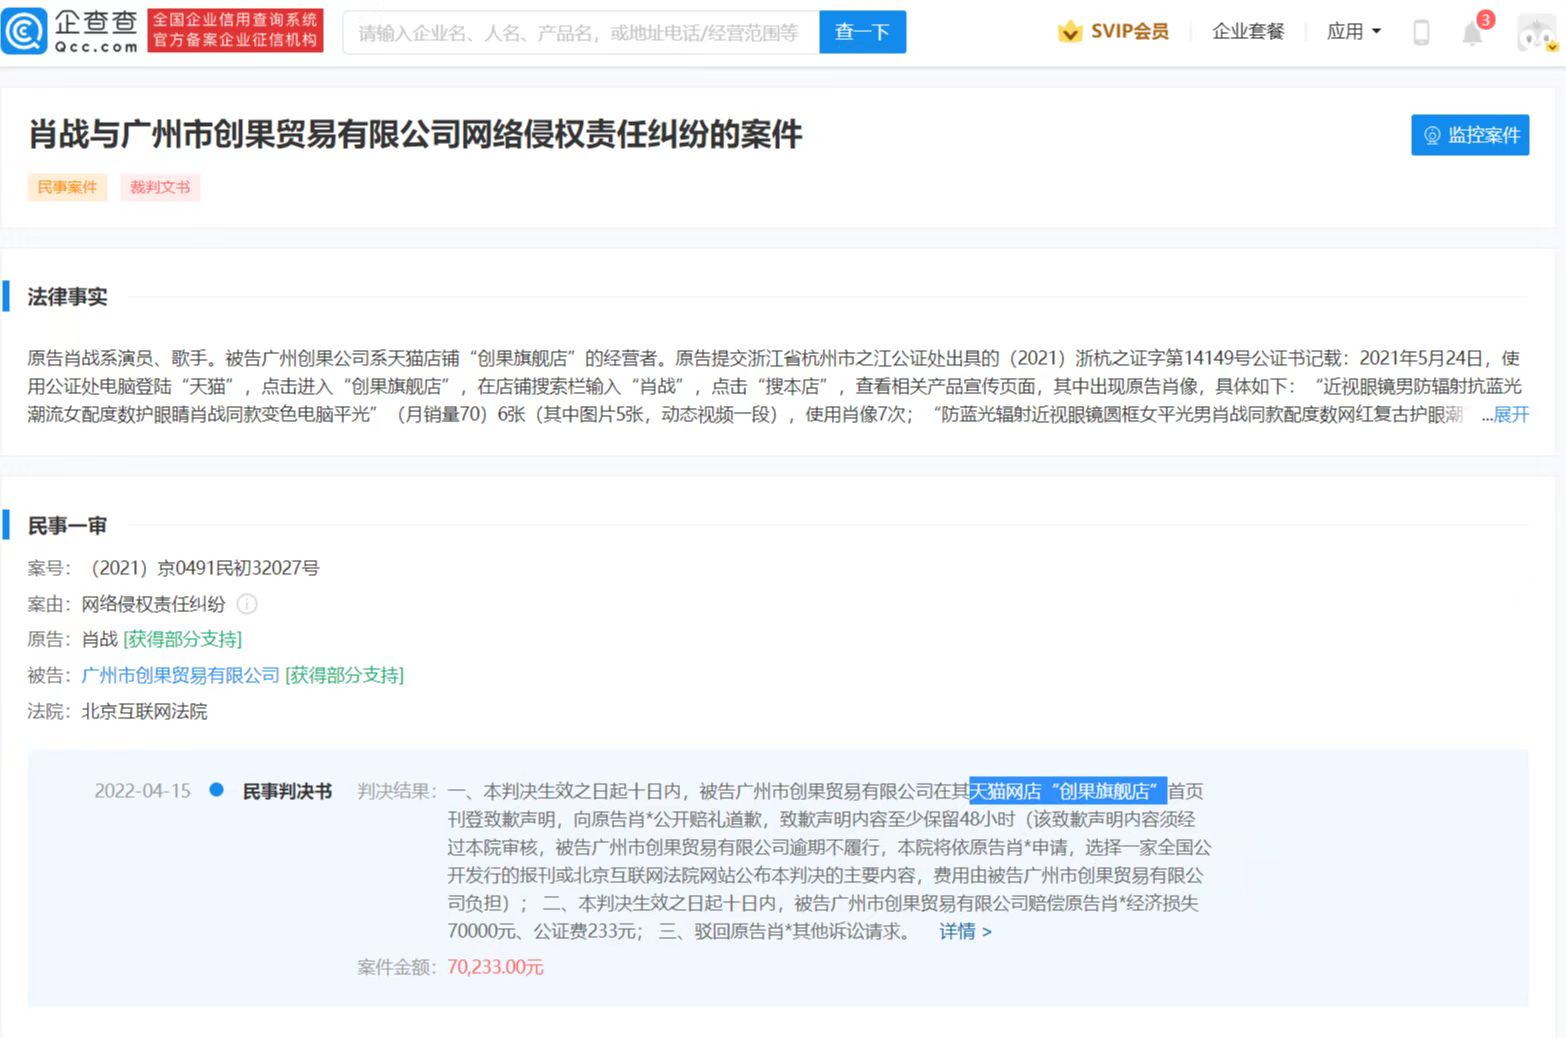Click the 民事判决书 document label

click(287, 791)
